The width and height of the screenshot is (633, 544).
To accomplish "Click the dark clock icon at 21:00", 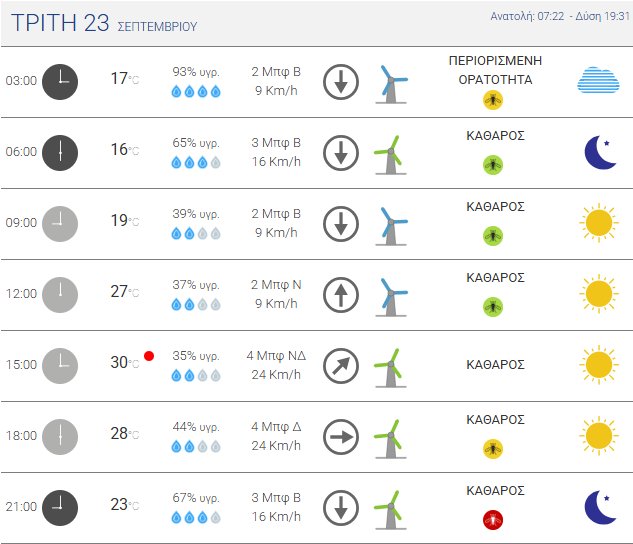I will pyautogui.click(x=60, y=507).
